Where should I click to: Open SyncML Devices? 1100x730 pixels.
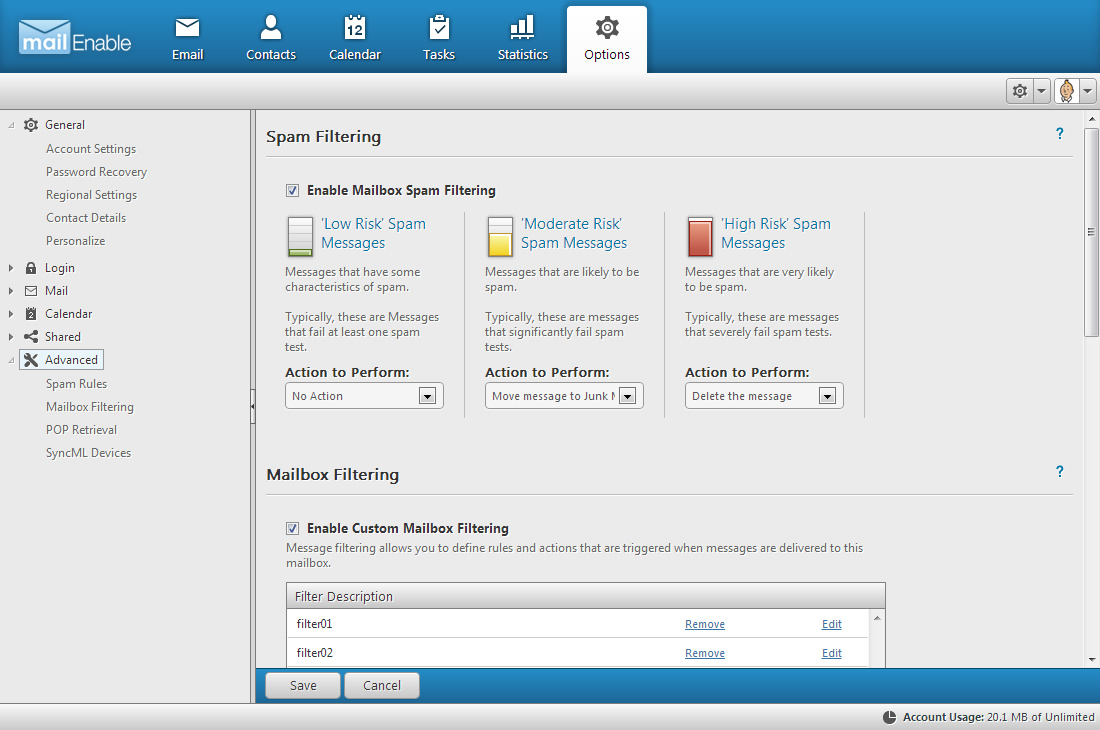[88, 453]
